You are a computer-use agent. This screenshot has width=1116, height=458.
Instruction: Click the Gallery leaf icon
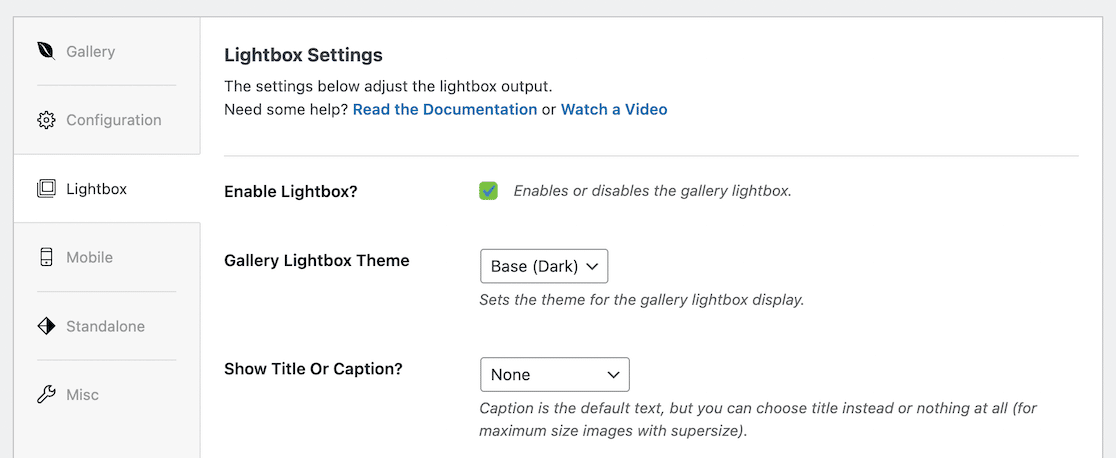(x=46, y=51)
